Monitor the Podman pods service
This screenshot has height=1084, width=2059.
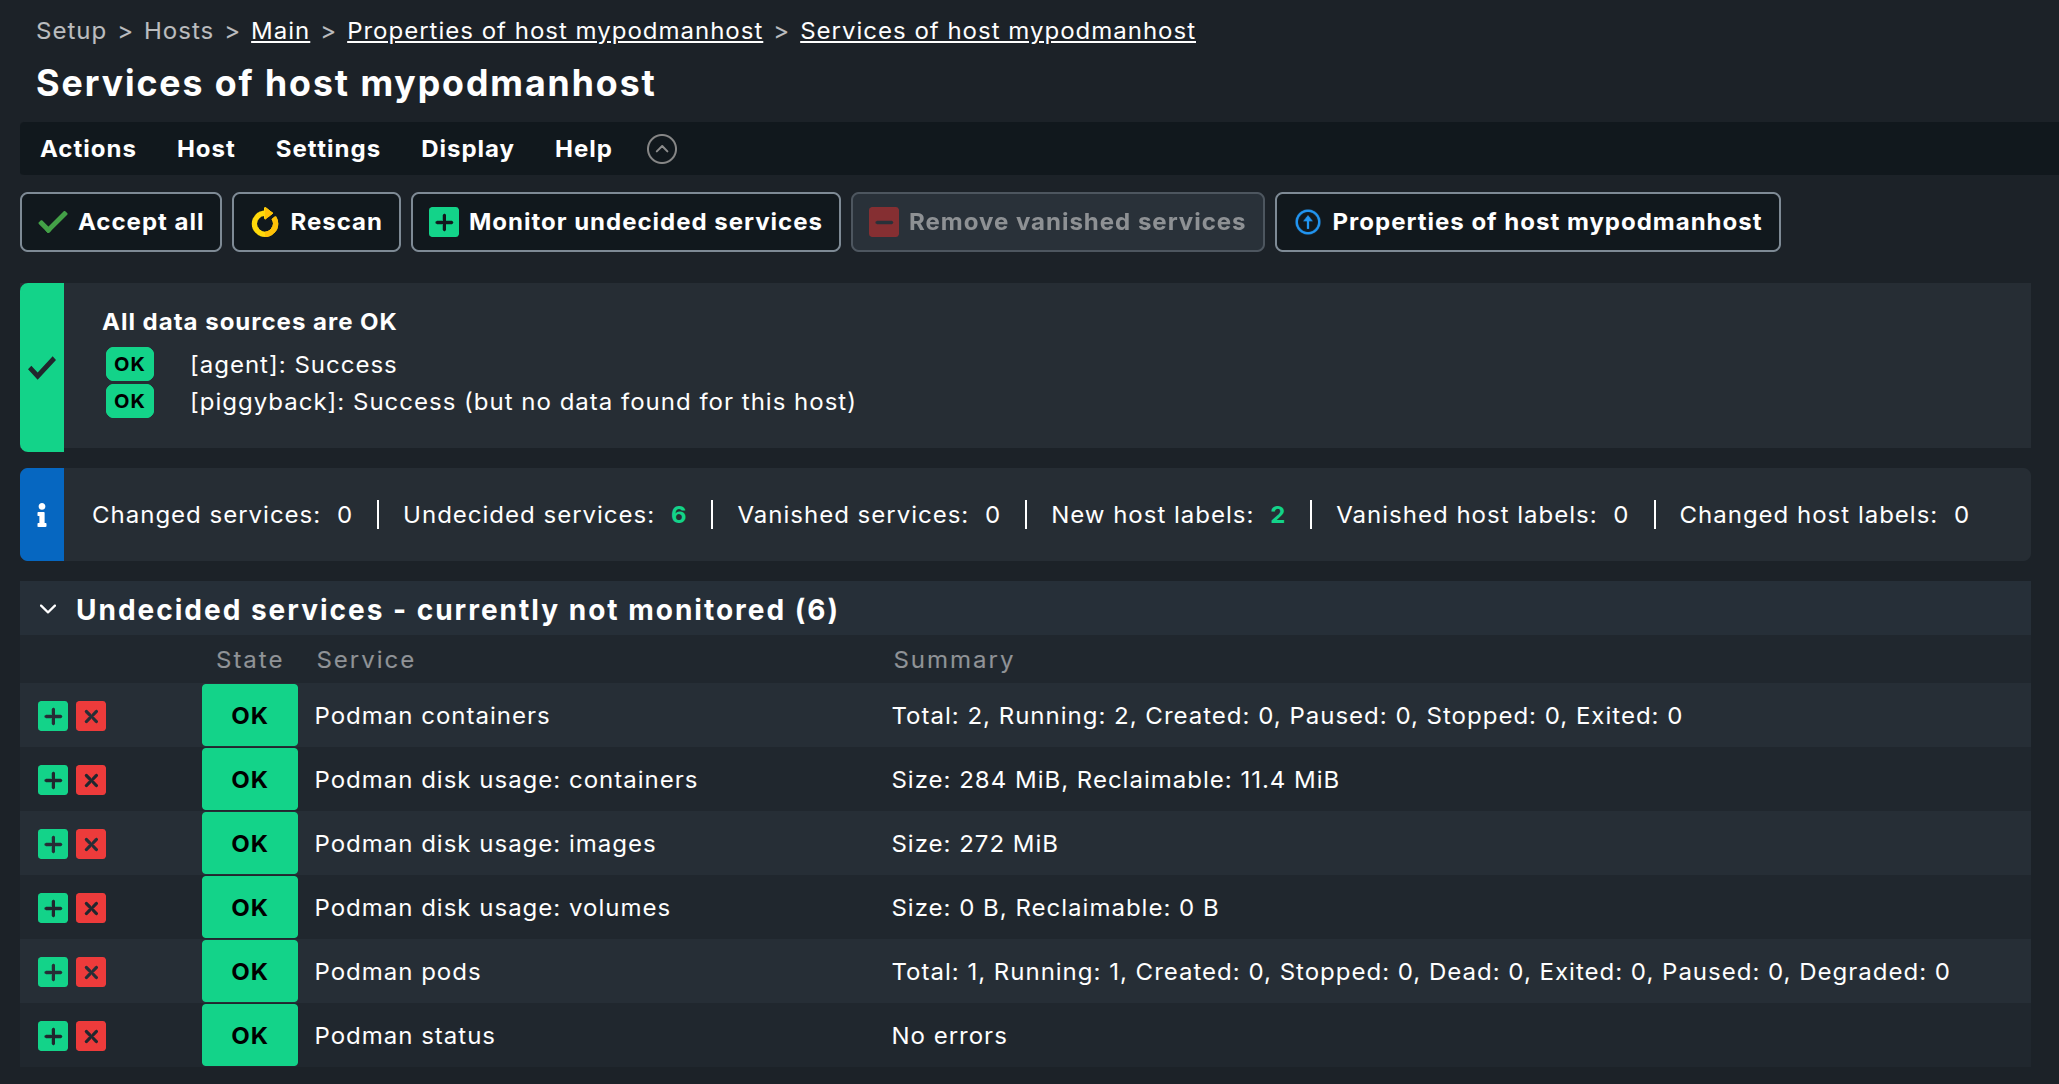pyautogui.click(x=53, y=972)
